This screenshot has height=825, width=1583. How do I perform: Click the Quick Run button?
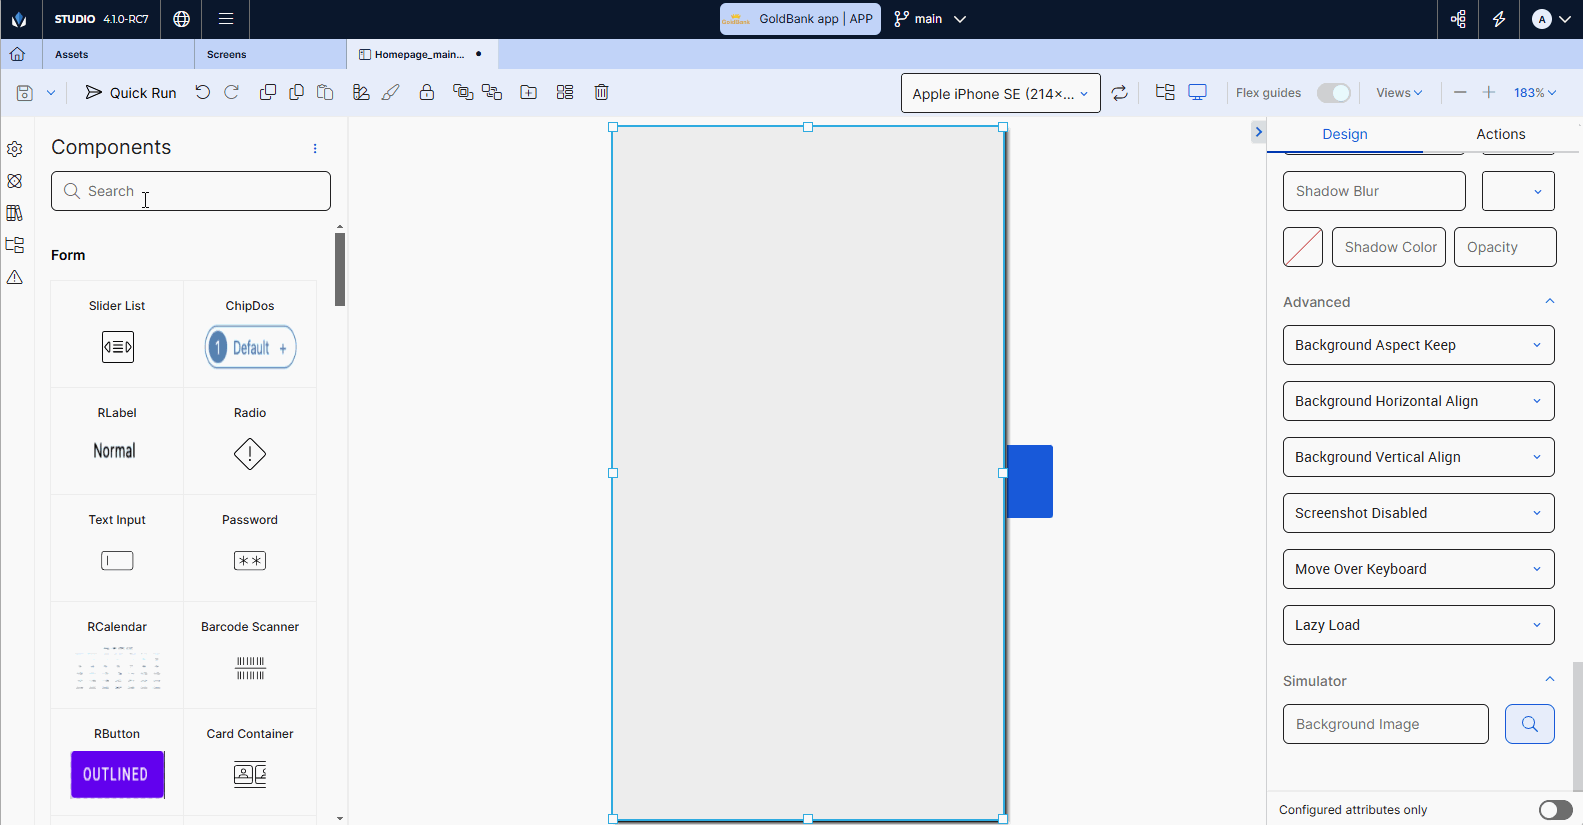(131, 93)
